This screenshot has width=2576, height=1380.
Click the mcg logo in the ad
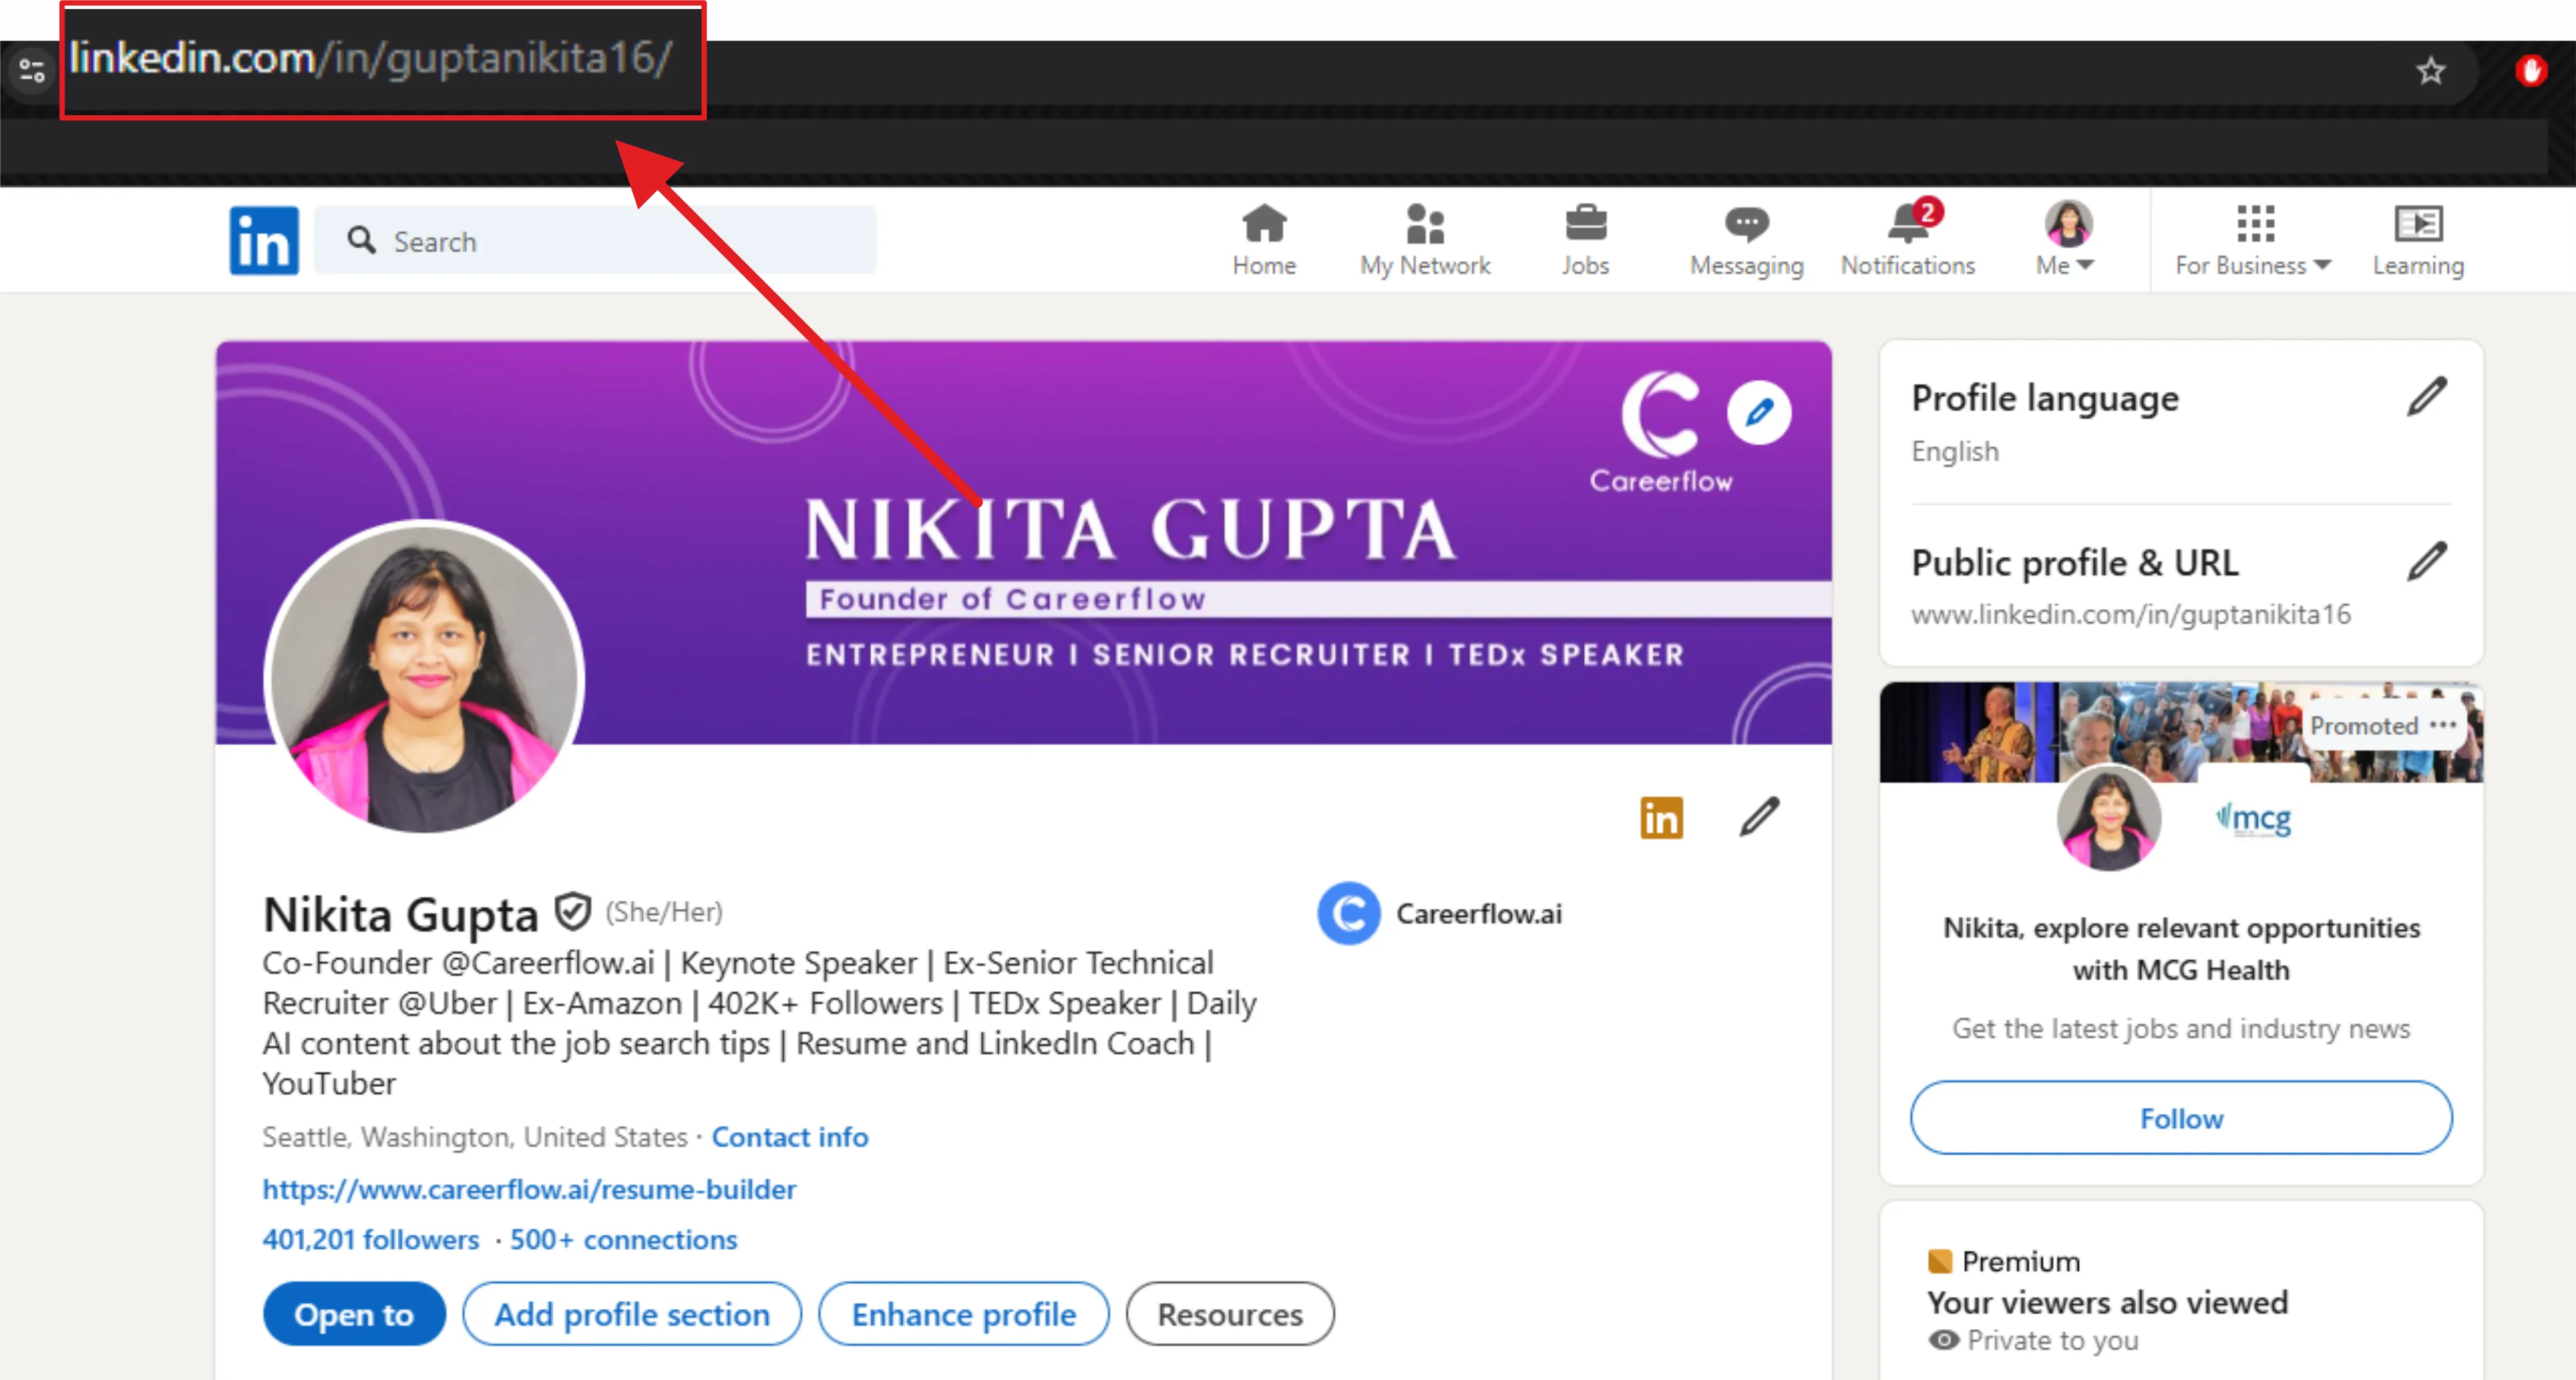pos(2254,819)
